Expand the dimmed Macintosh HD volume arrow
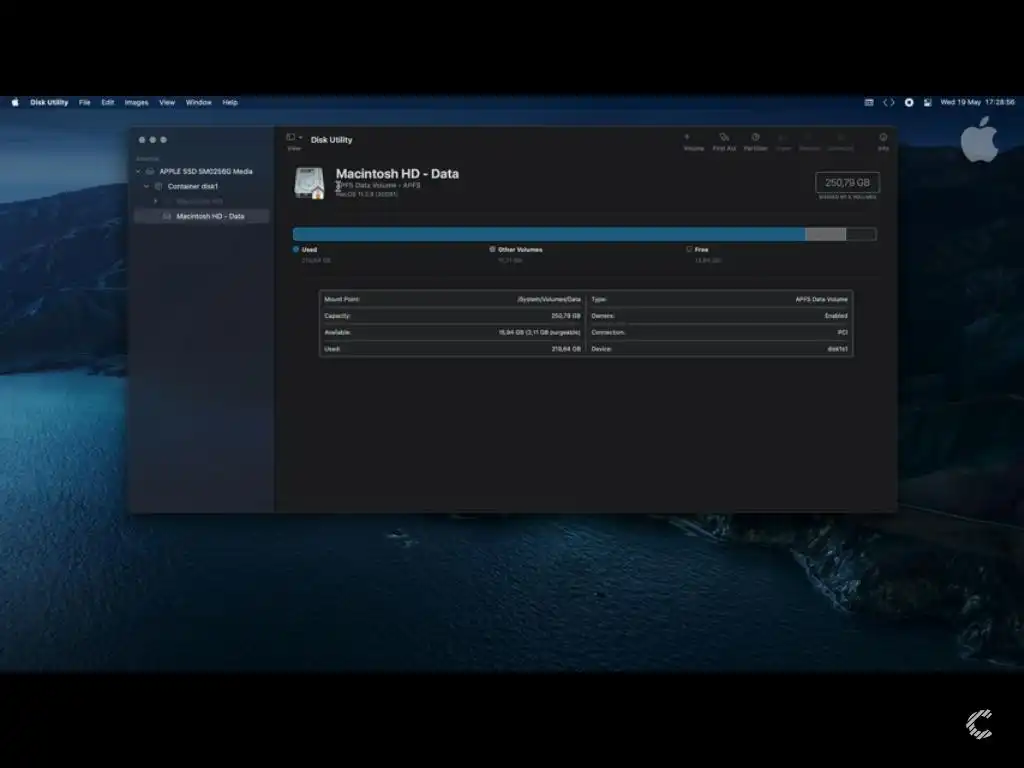 [155, 201]
